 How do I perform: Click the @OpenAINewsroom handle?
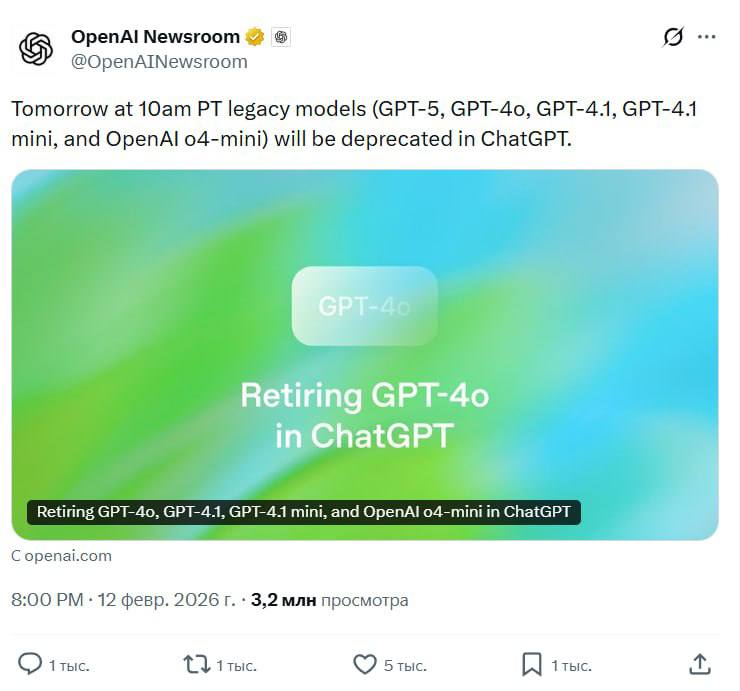[x=159, y=61]
